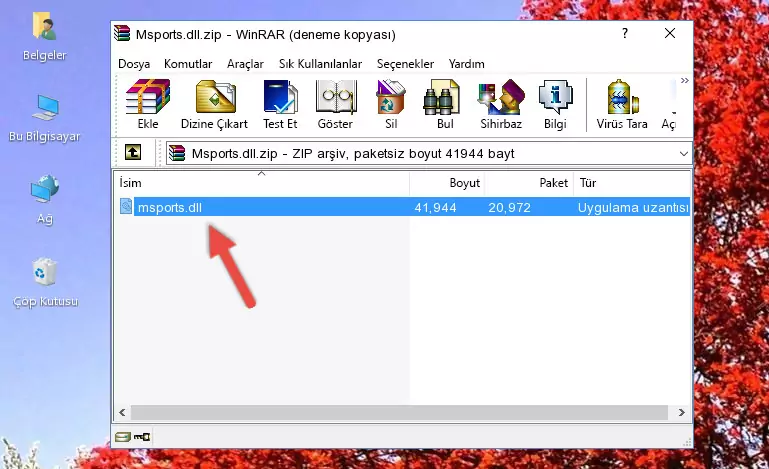Start Virüs Tara virus scan
Screen dimensions: 769x469
(622, 104)
